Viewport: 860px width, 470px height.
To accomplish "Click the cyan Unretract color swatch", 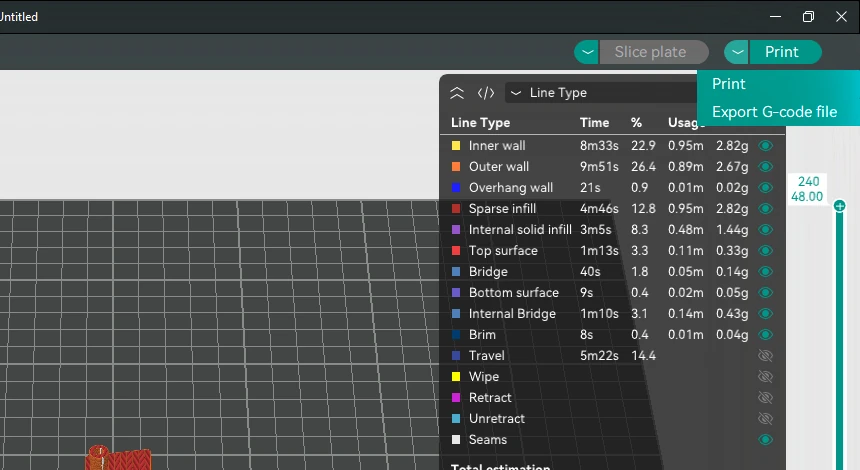I will (456, 418).
